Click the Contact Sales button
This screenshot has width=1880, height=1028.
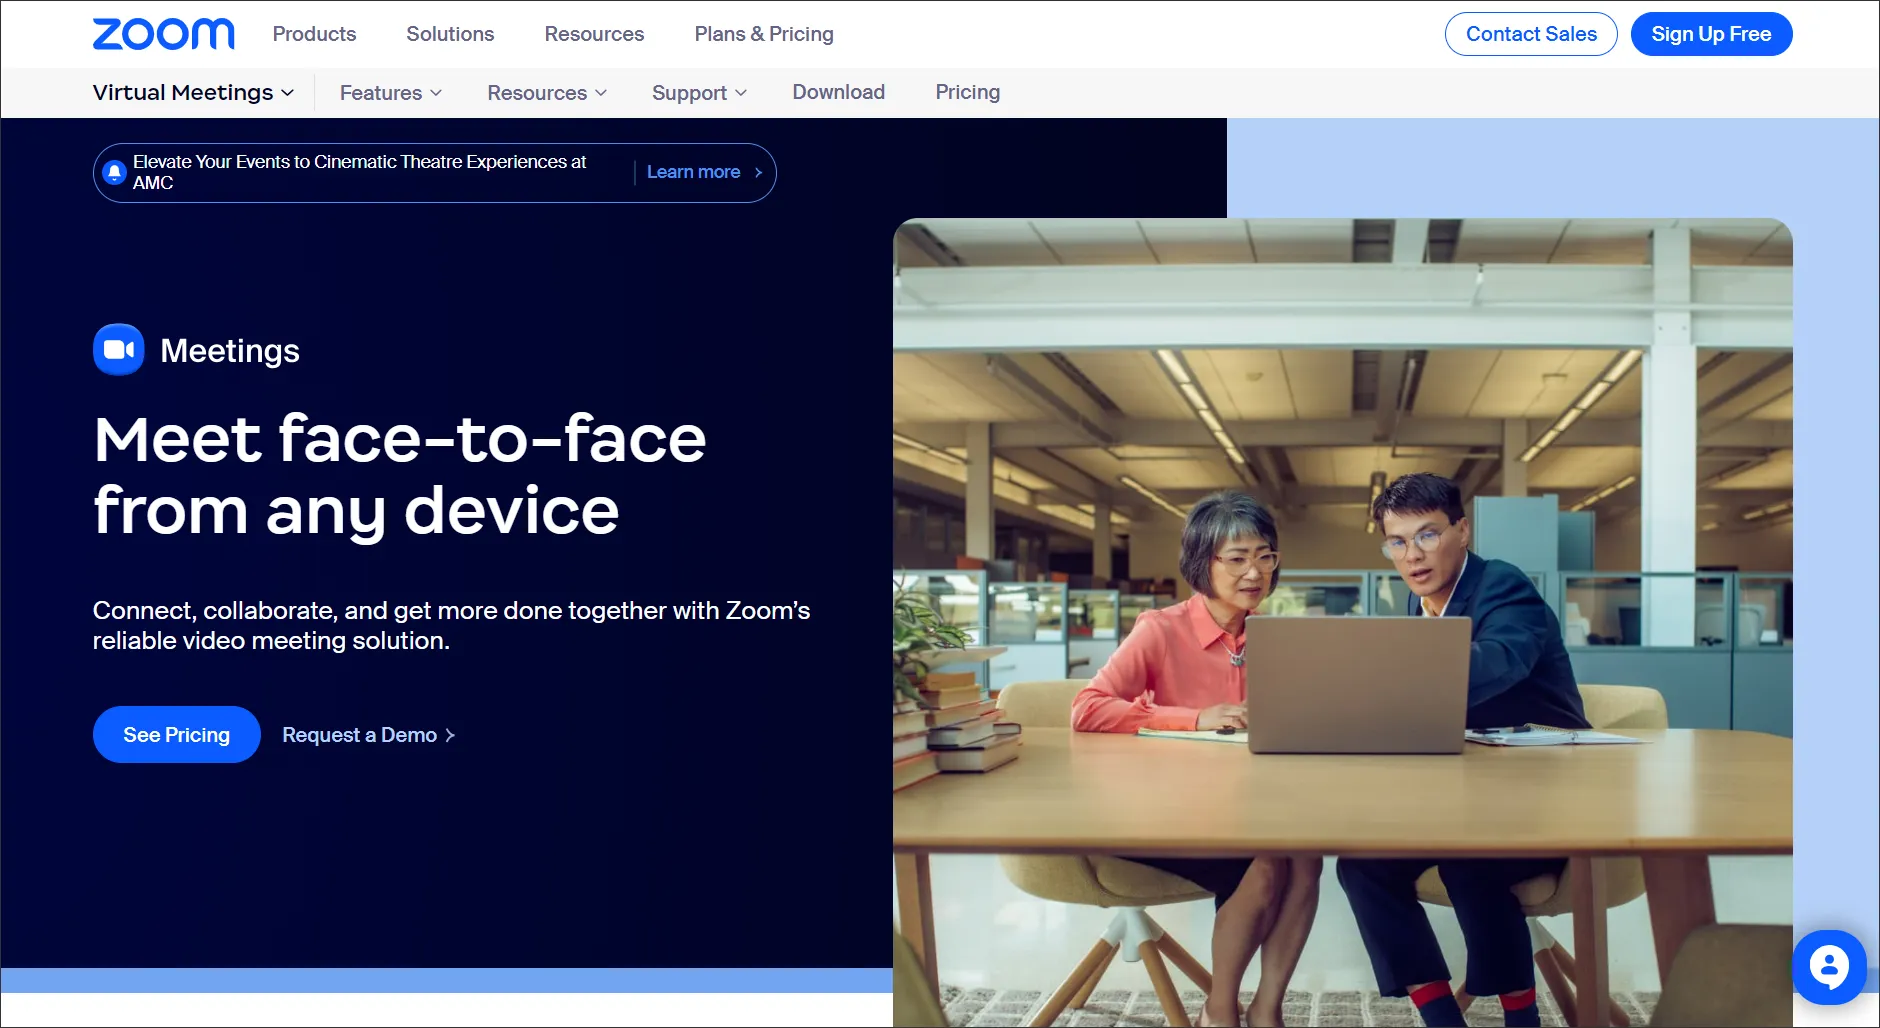coord(1531,34)
